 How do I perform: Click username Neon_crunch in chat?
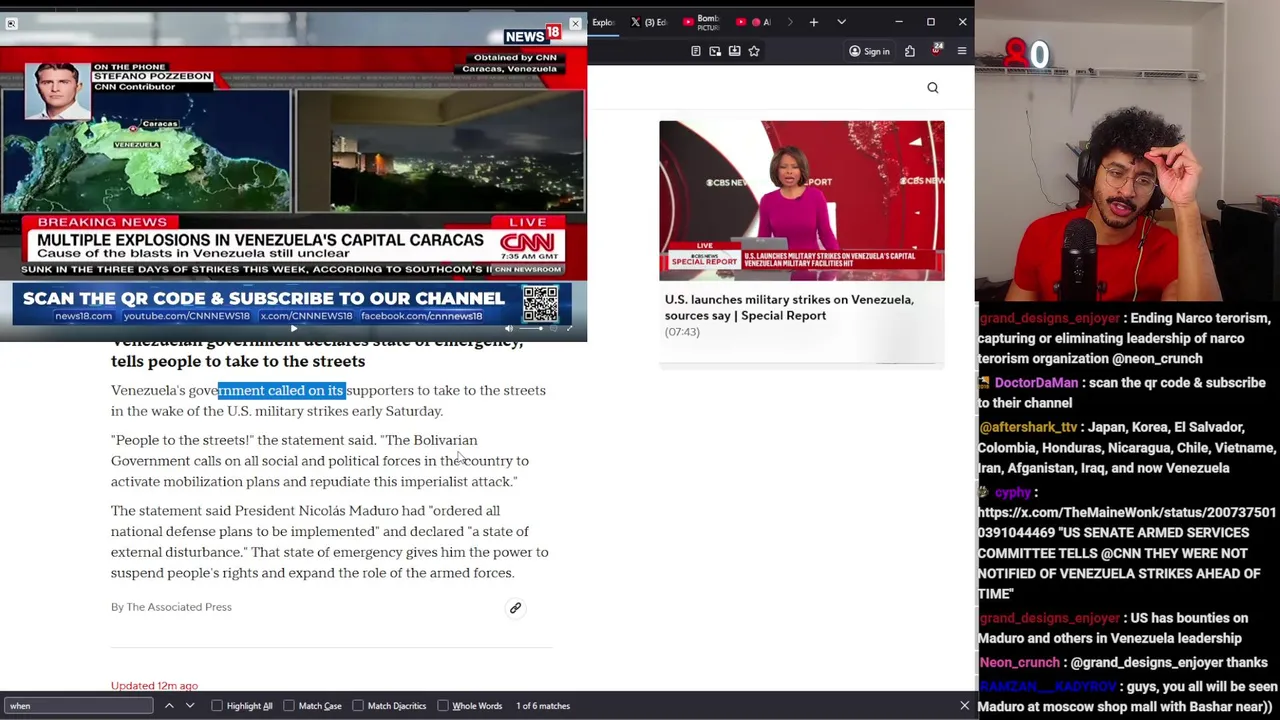tap(1020, 663)
